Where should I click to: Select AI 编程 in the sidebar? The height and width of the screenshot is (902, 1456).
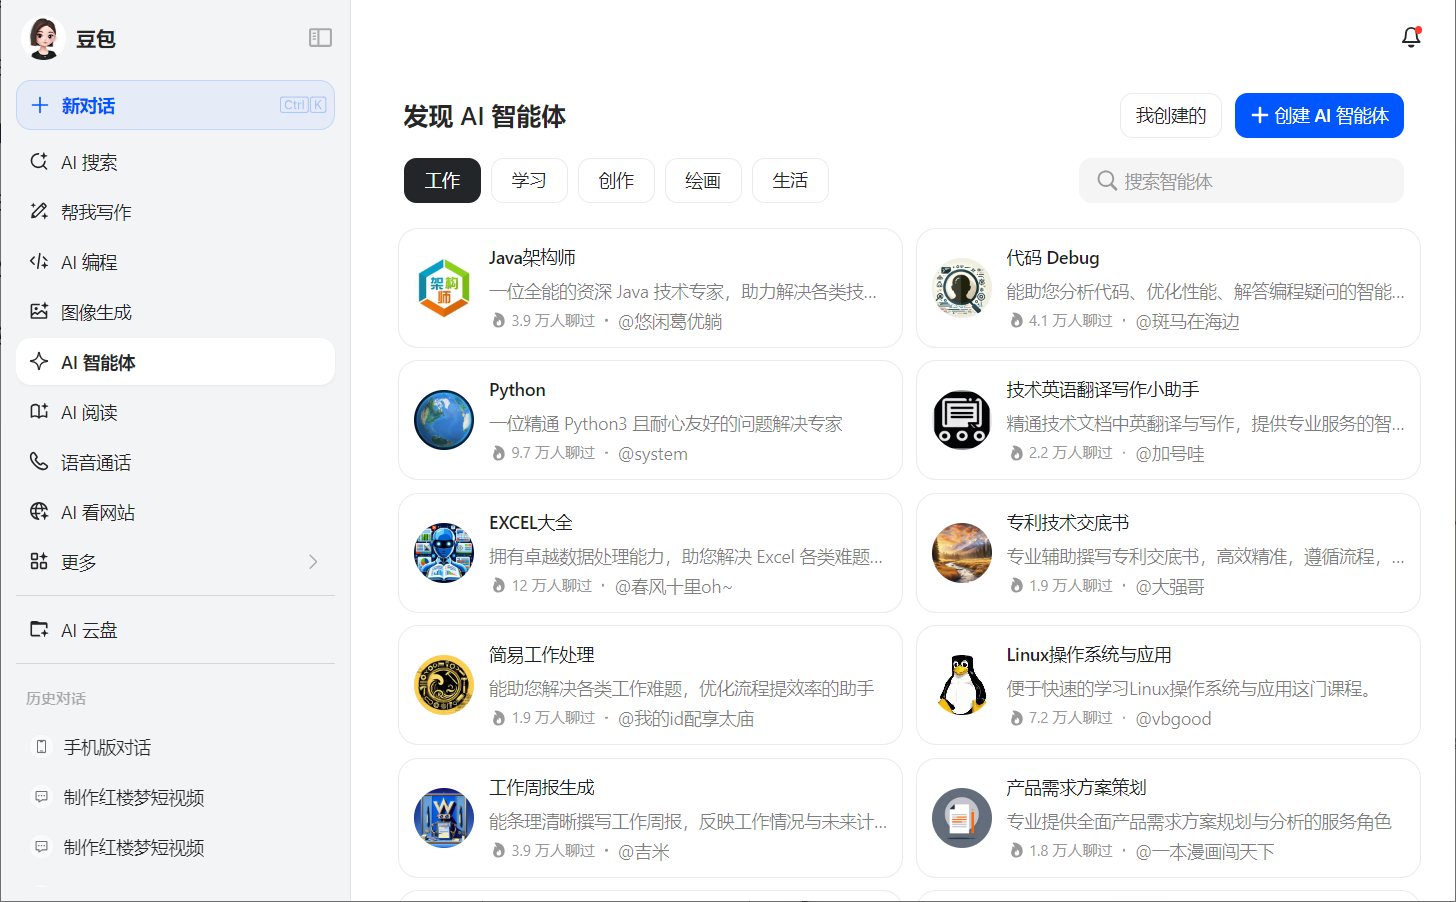click(x=89, y=262)
